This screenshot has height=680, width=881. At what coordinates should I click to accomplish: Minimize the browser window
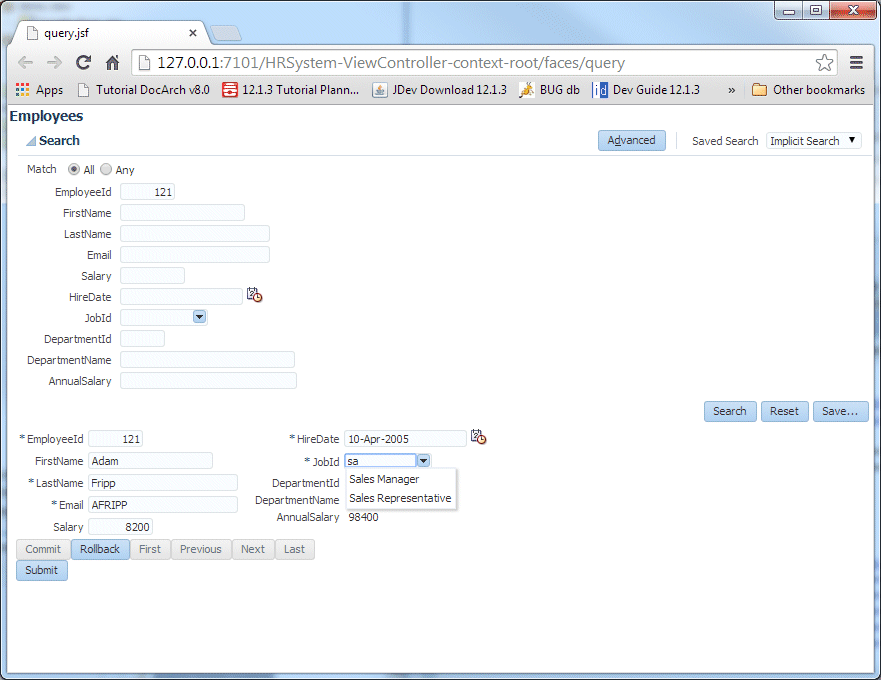tap(789, 10)
